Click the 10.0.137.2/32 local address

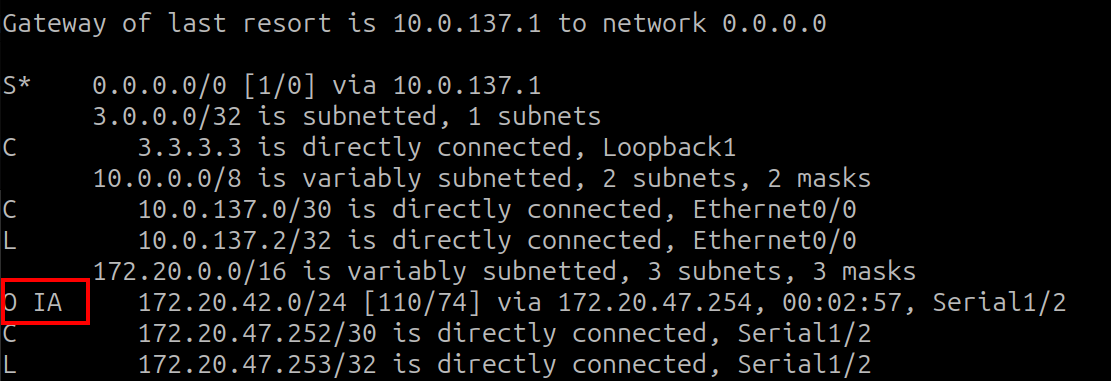pos(235,241)
